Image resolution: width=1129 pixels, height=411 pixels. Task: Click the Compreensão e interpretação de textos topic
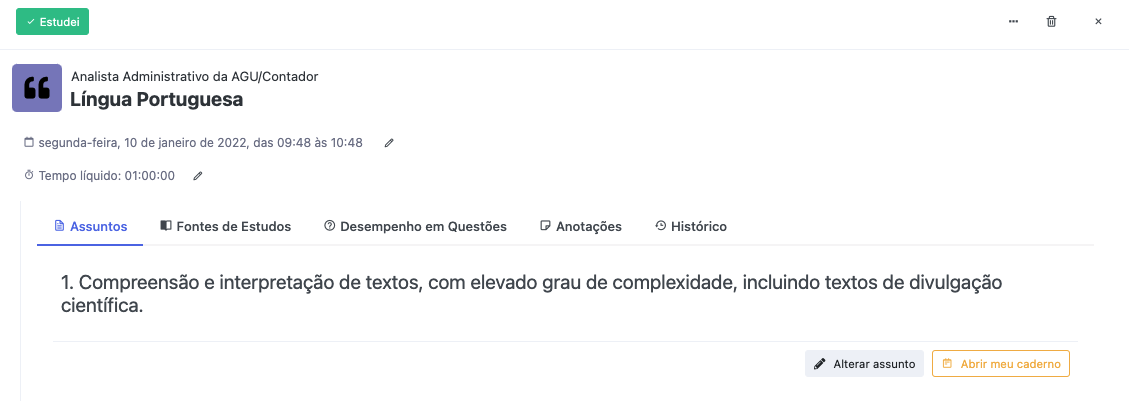(531, 294)
